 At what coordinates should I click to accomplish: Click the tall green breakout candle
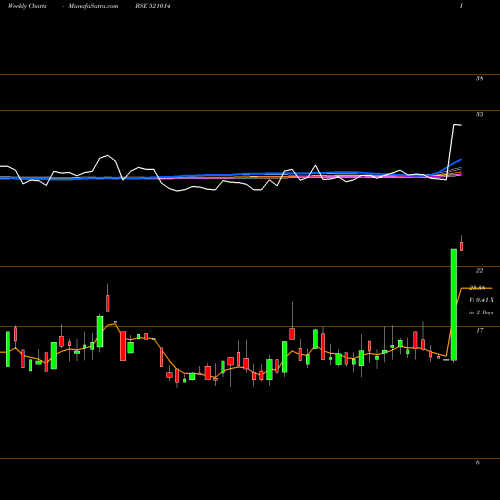(454, 305)
